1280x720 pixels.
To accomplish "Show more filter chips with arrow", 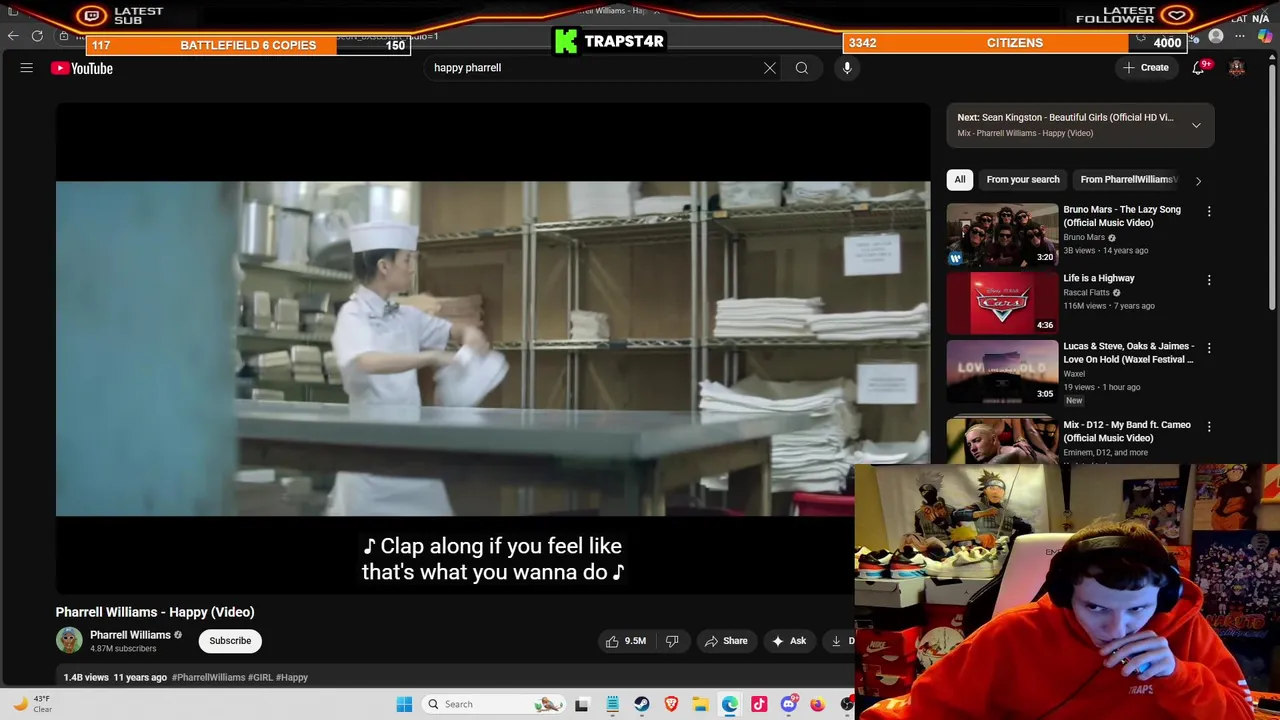I will (1198, 180).
